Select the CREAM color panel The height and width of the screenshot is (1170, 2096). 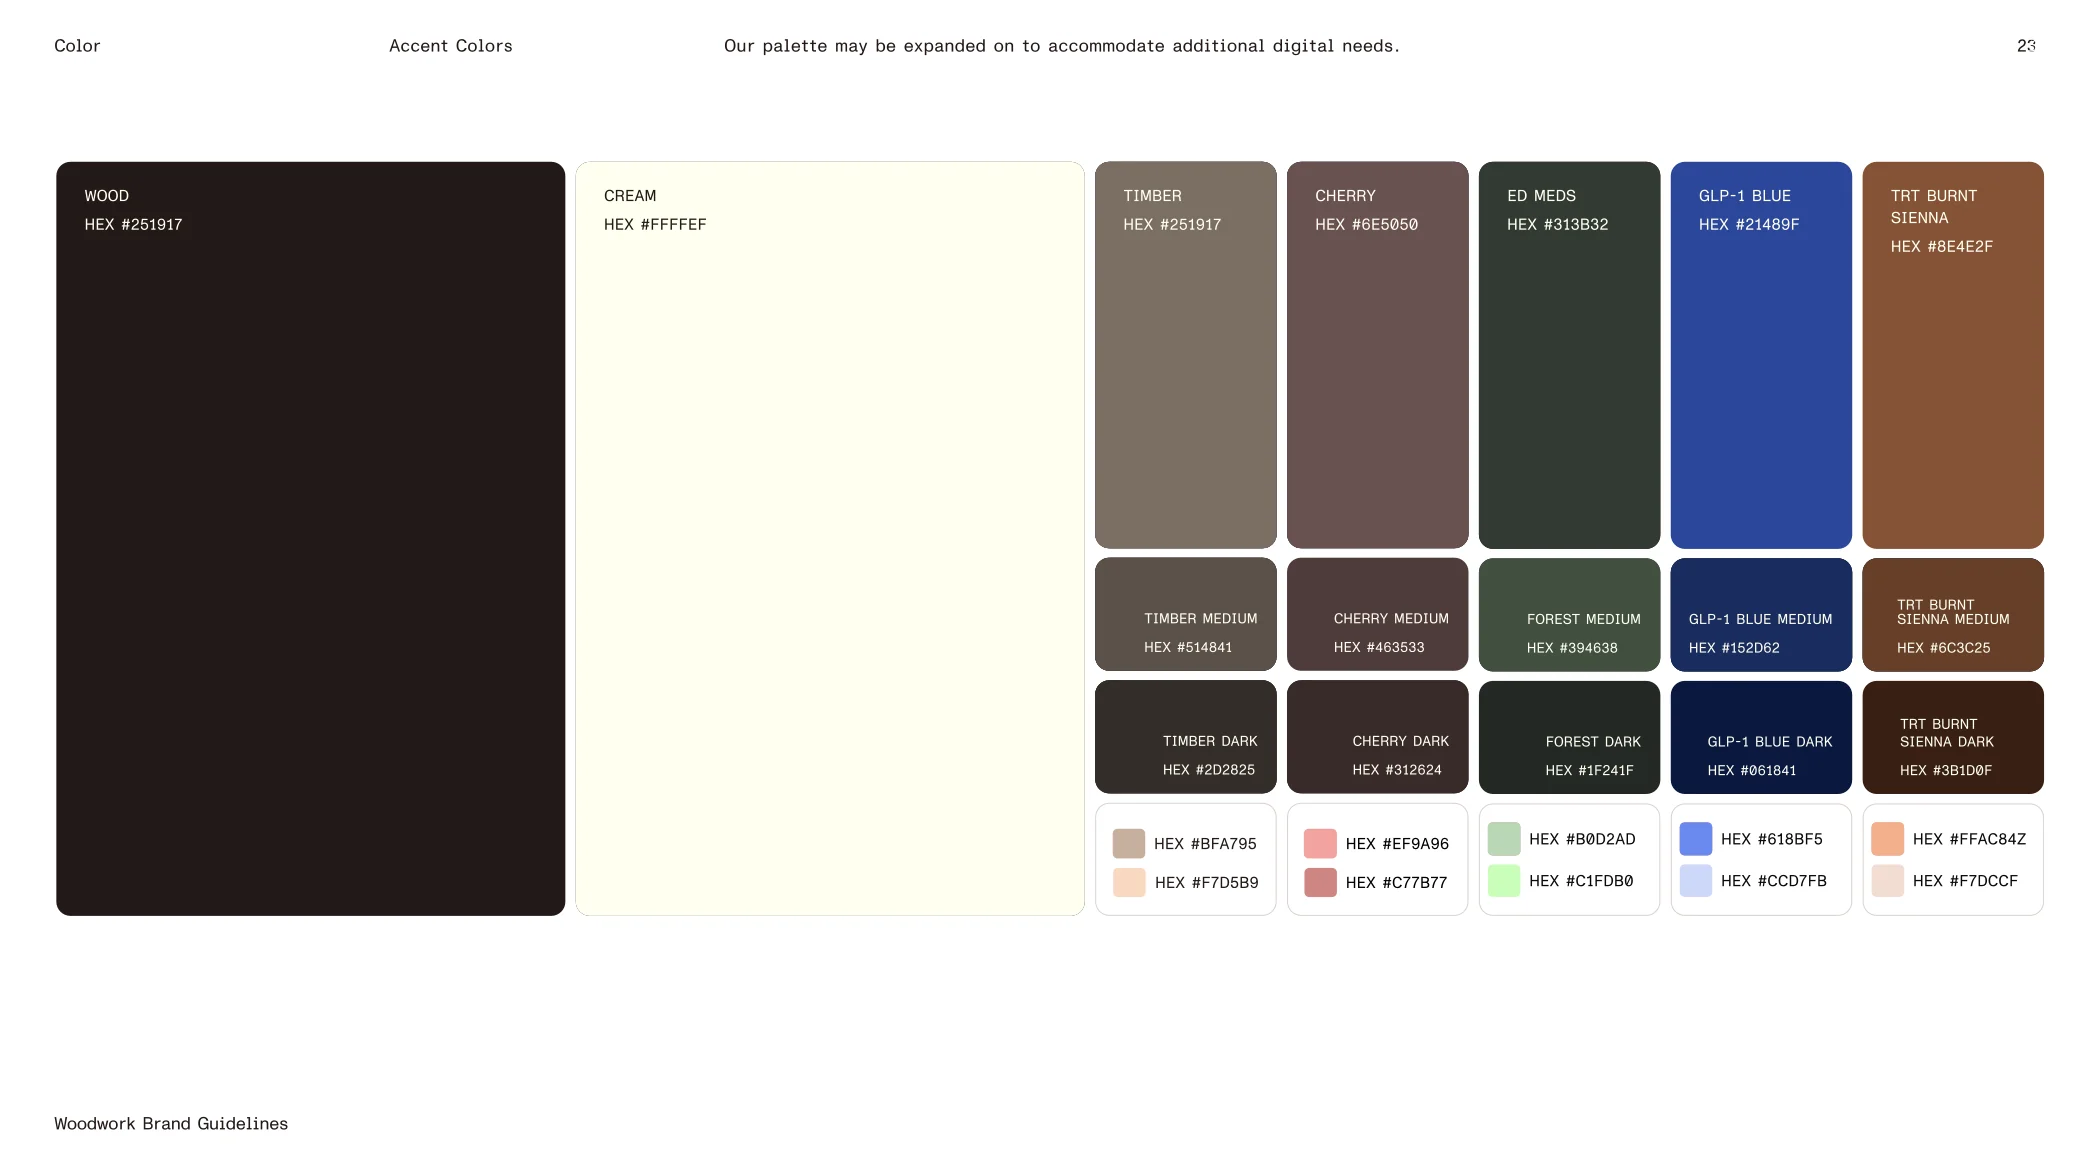click(x=829, y=540)
